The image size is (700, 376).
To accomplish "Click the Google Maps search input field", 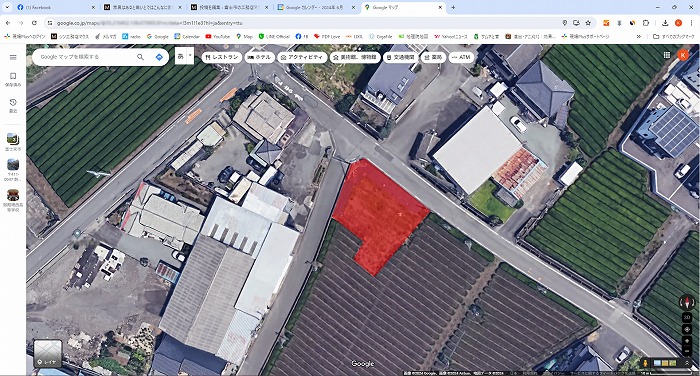I will tap(85, 57).
